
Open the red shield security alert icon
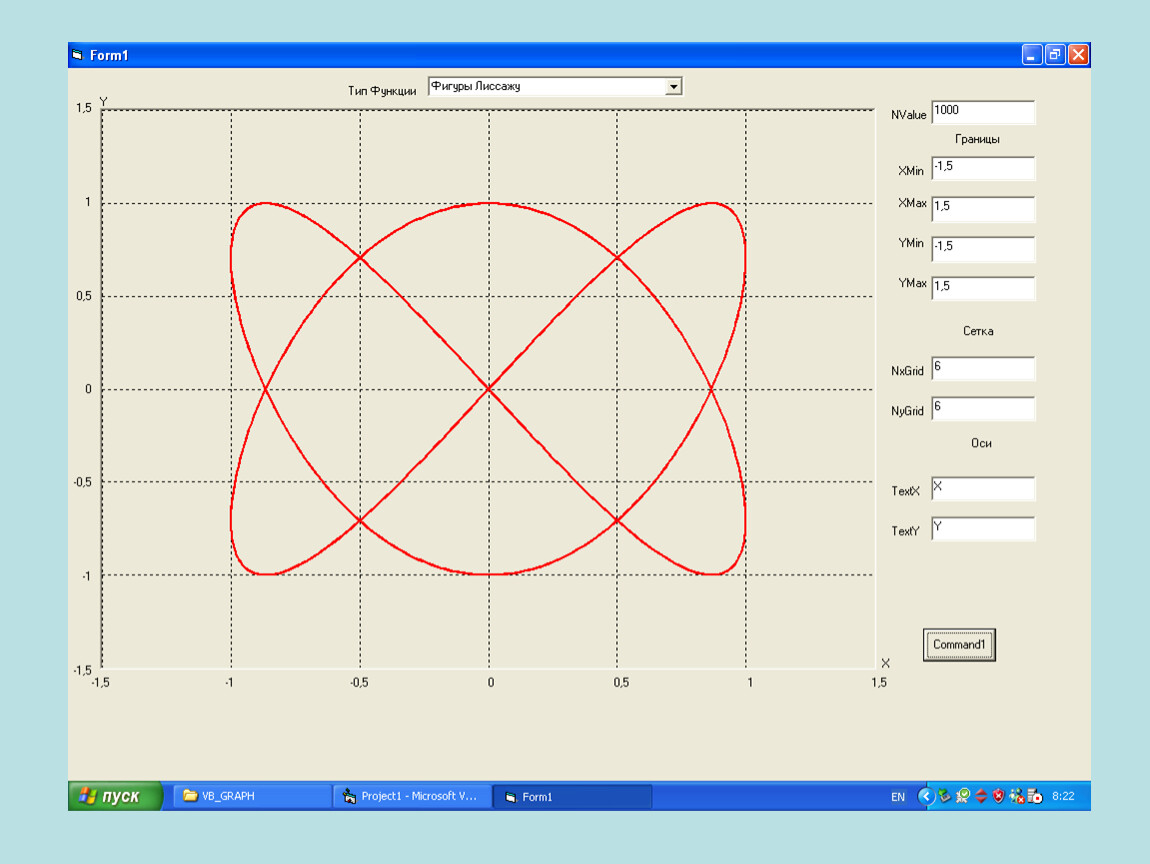coord(998,797)
